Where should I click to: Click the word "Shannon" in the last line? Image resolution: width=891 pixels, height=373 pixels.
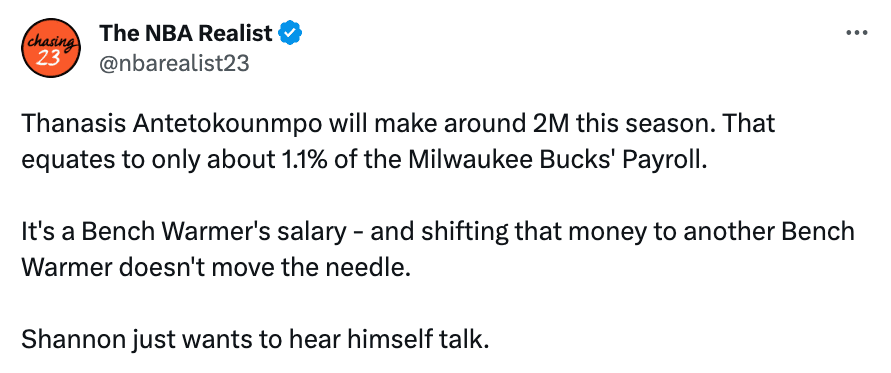[x=74, y=340]
